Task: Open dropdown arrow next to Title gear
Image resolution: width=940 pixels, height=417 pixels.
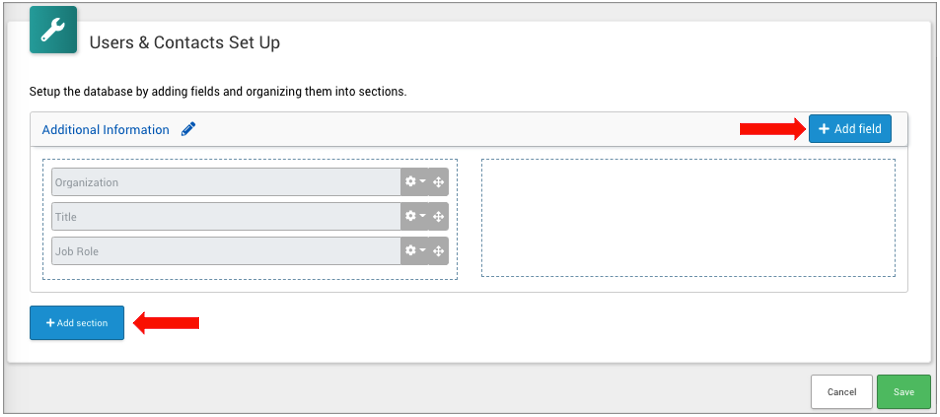Action: click(423, 216)
